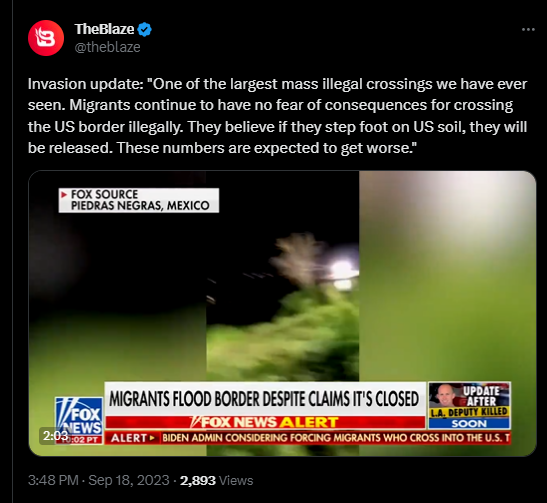Viewport: 547px width, 503px height.
Task: Click the Migrants Flood Border headline banner
Action: [265, 399]
